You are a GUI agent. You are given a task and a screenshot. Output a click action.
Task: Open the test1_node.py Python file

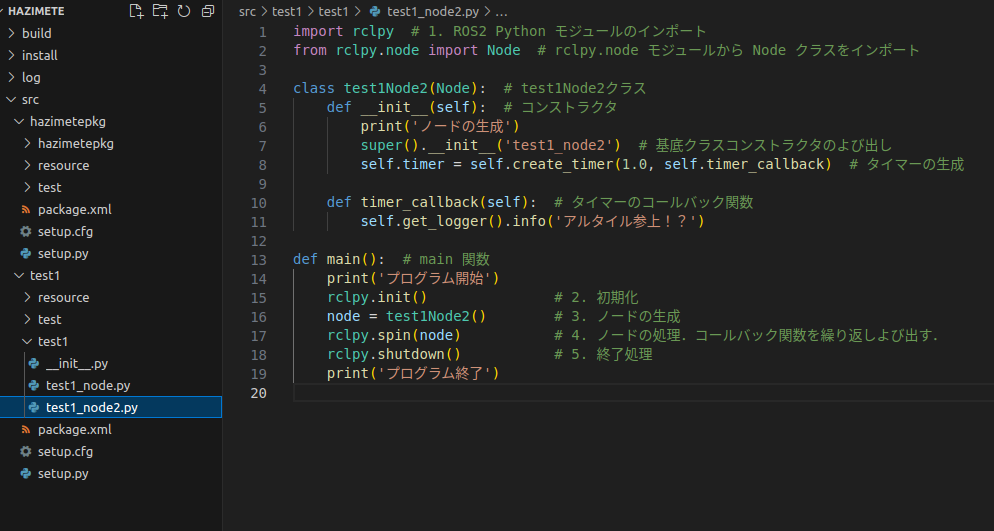(x=87, y=385)
